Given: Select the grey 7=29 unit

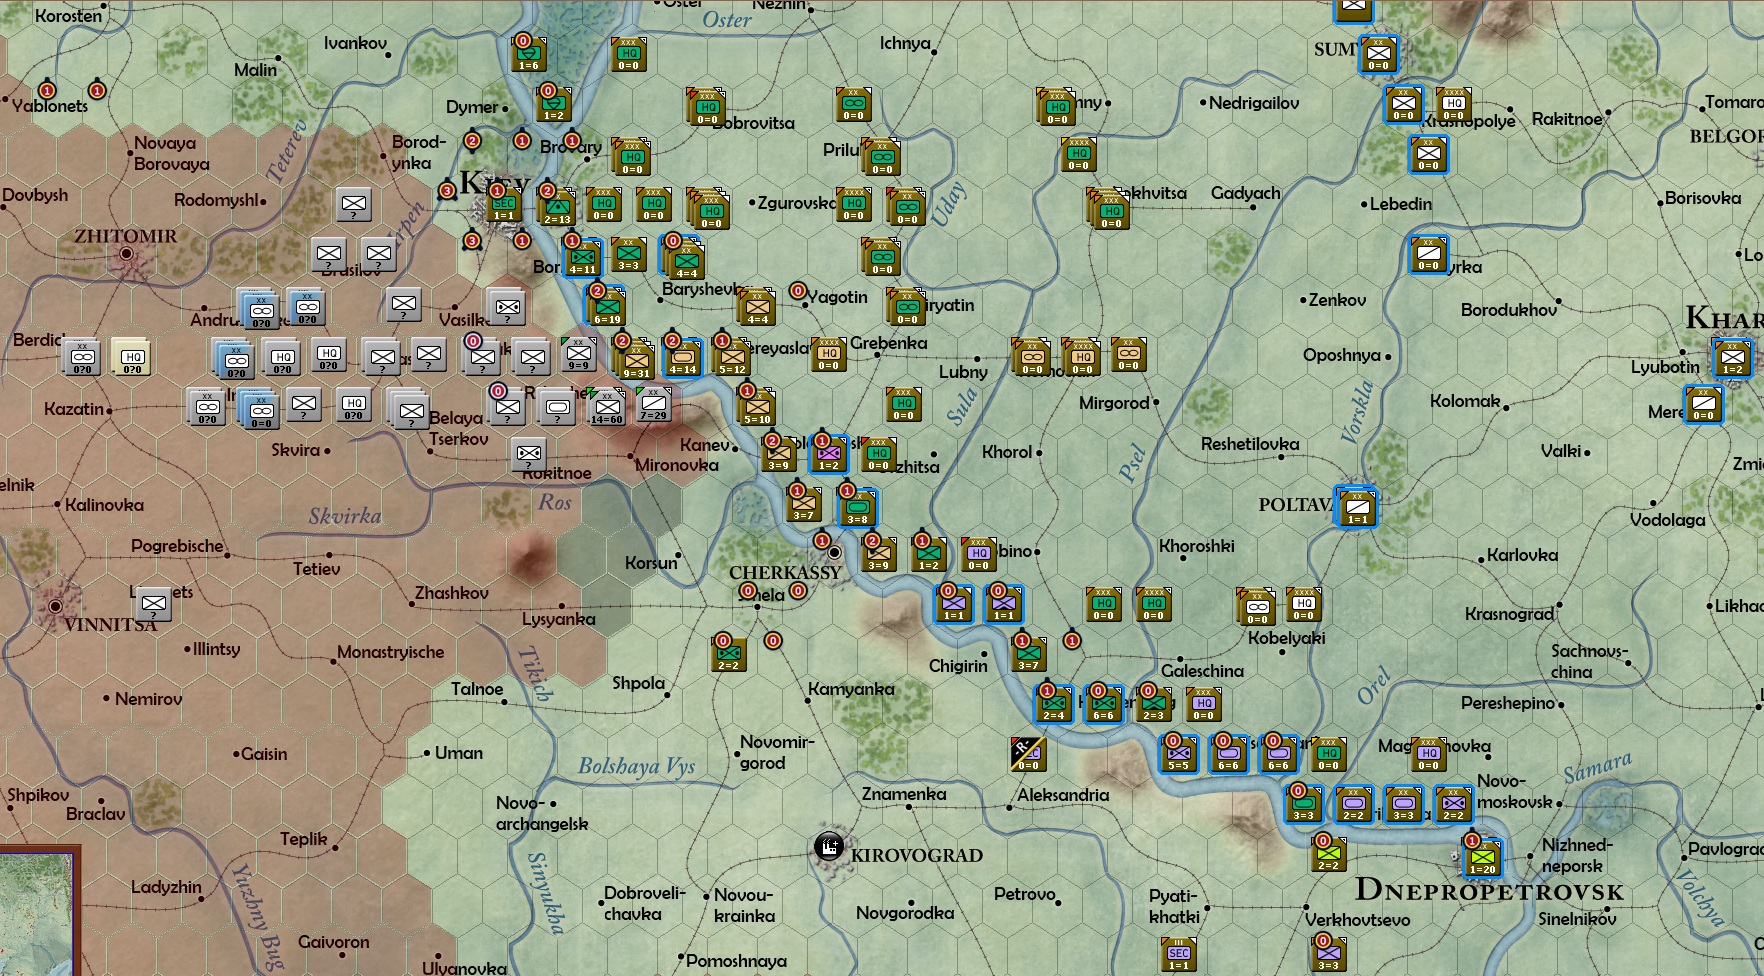Looking at the screenshot, I should pyautogui.click(x=653, y=404).
